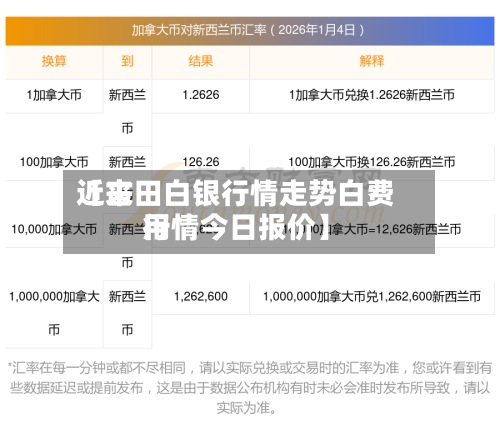Click the '1,000,000加拿大币' cell
The image size is (500, 425).
[54, 313]
